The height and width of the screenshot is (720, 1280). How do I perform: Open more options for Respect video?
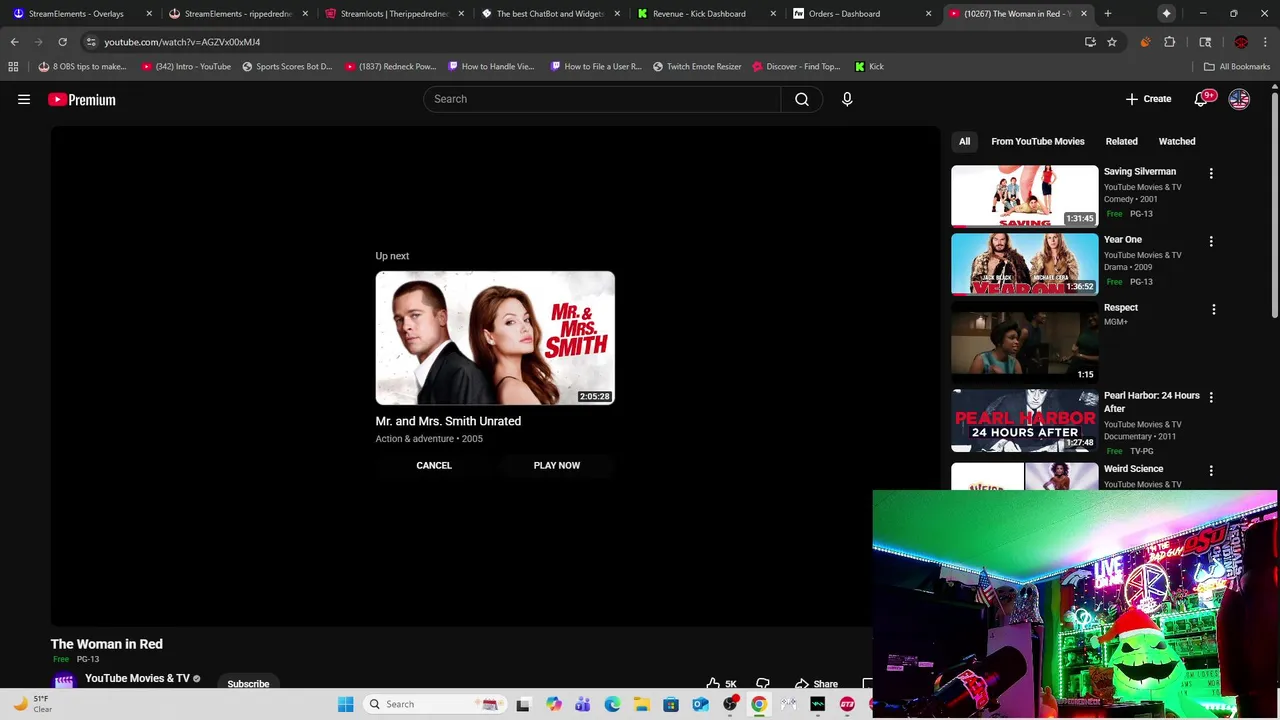click(x=1214, y=309)
